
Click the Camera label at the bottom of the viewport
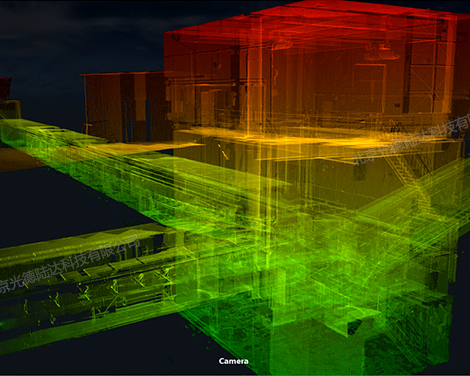pos(233,361)
